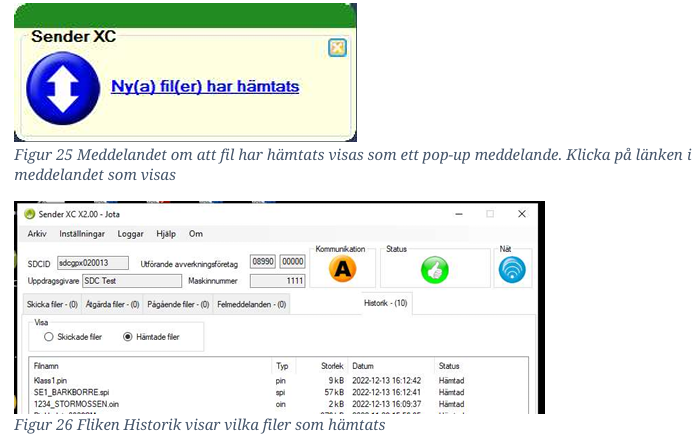
Task: Close the Sender XC pop-up notification
Action: click(337, 47)
